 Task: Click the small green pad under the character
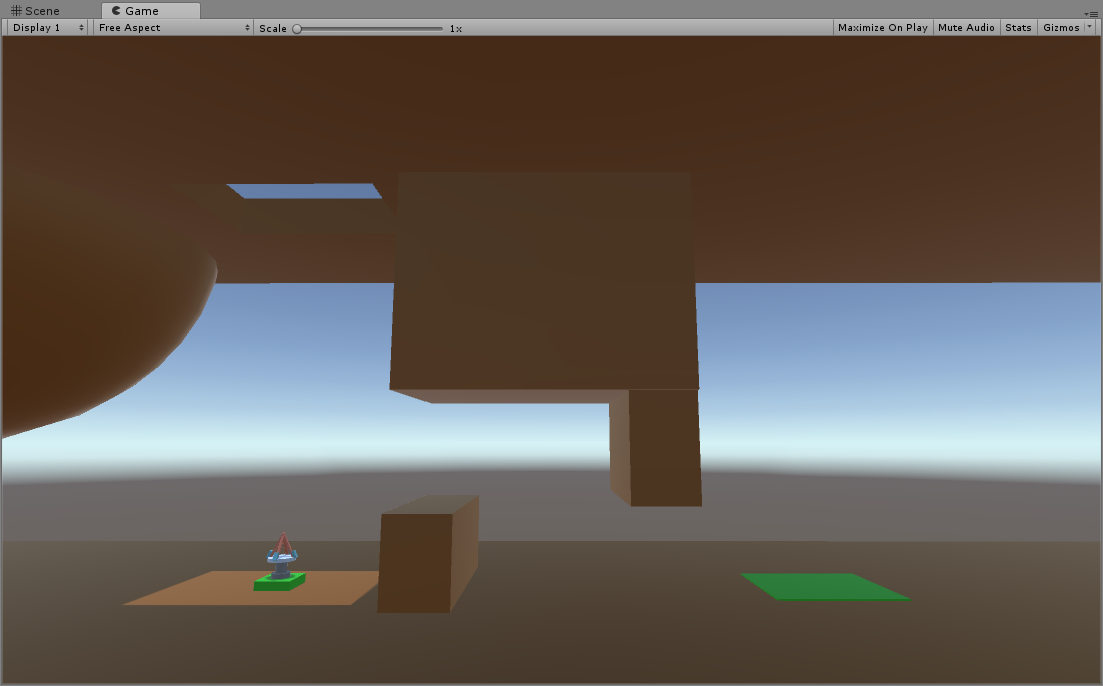click(x=279, y=582)
